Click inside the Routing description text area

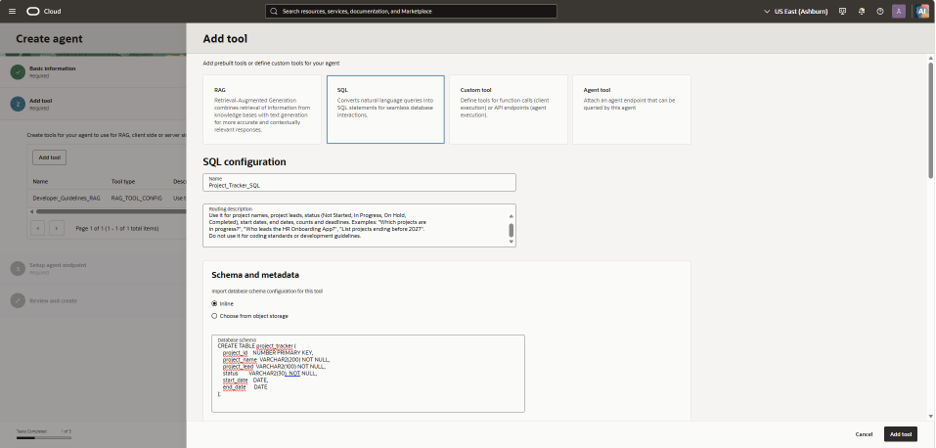359,226
